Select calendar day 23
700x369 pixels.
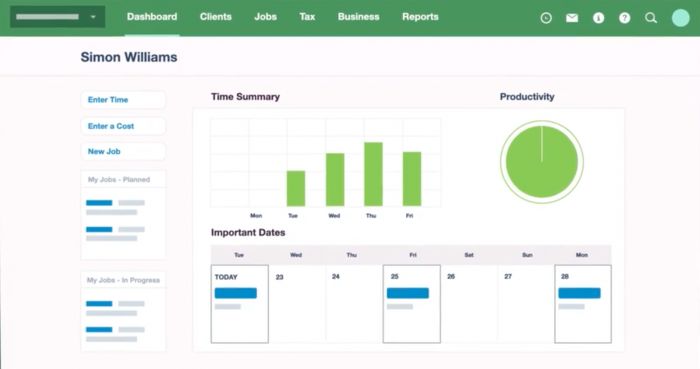297,304
